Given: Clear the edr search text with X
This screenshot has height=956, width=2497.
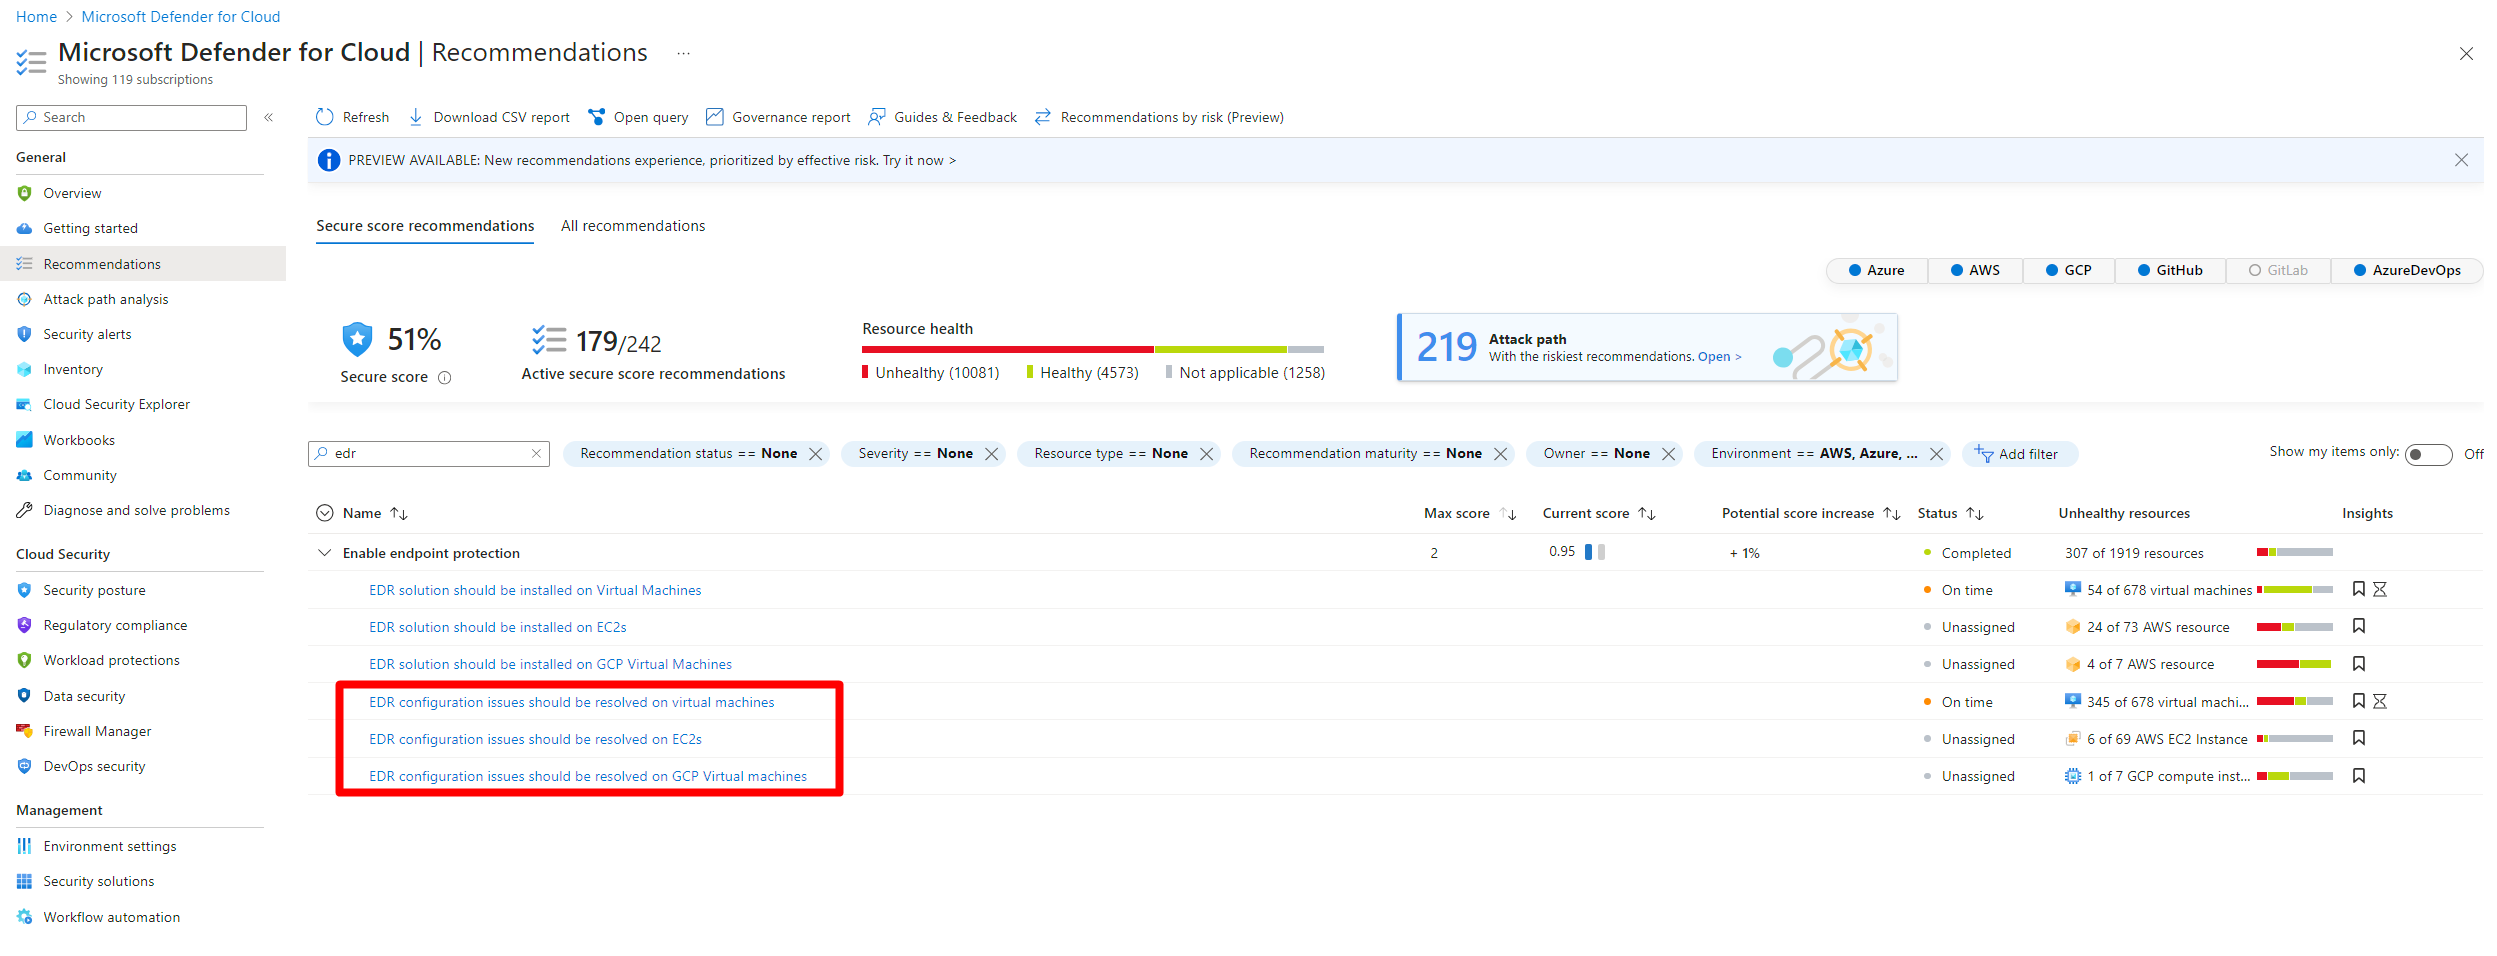Looking at the screenshot, I should (536, 454).
